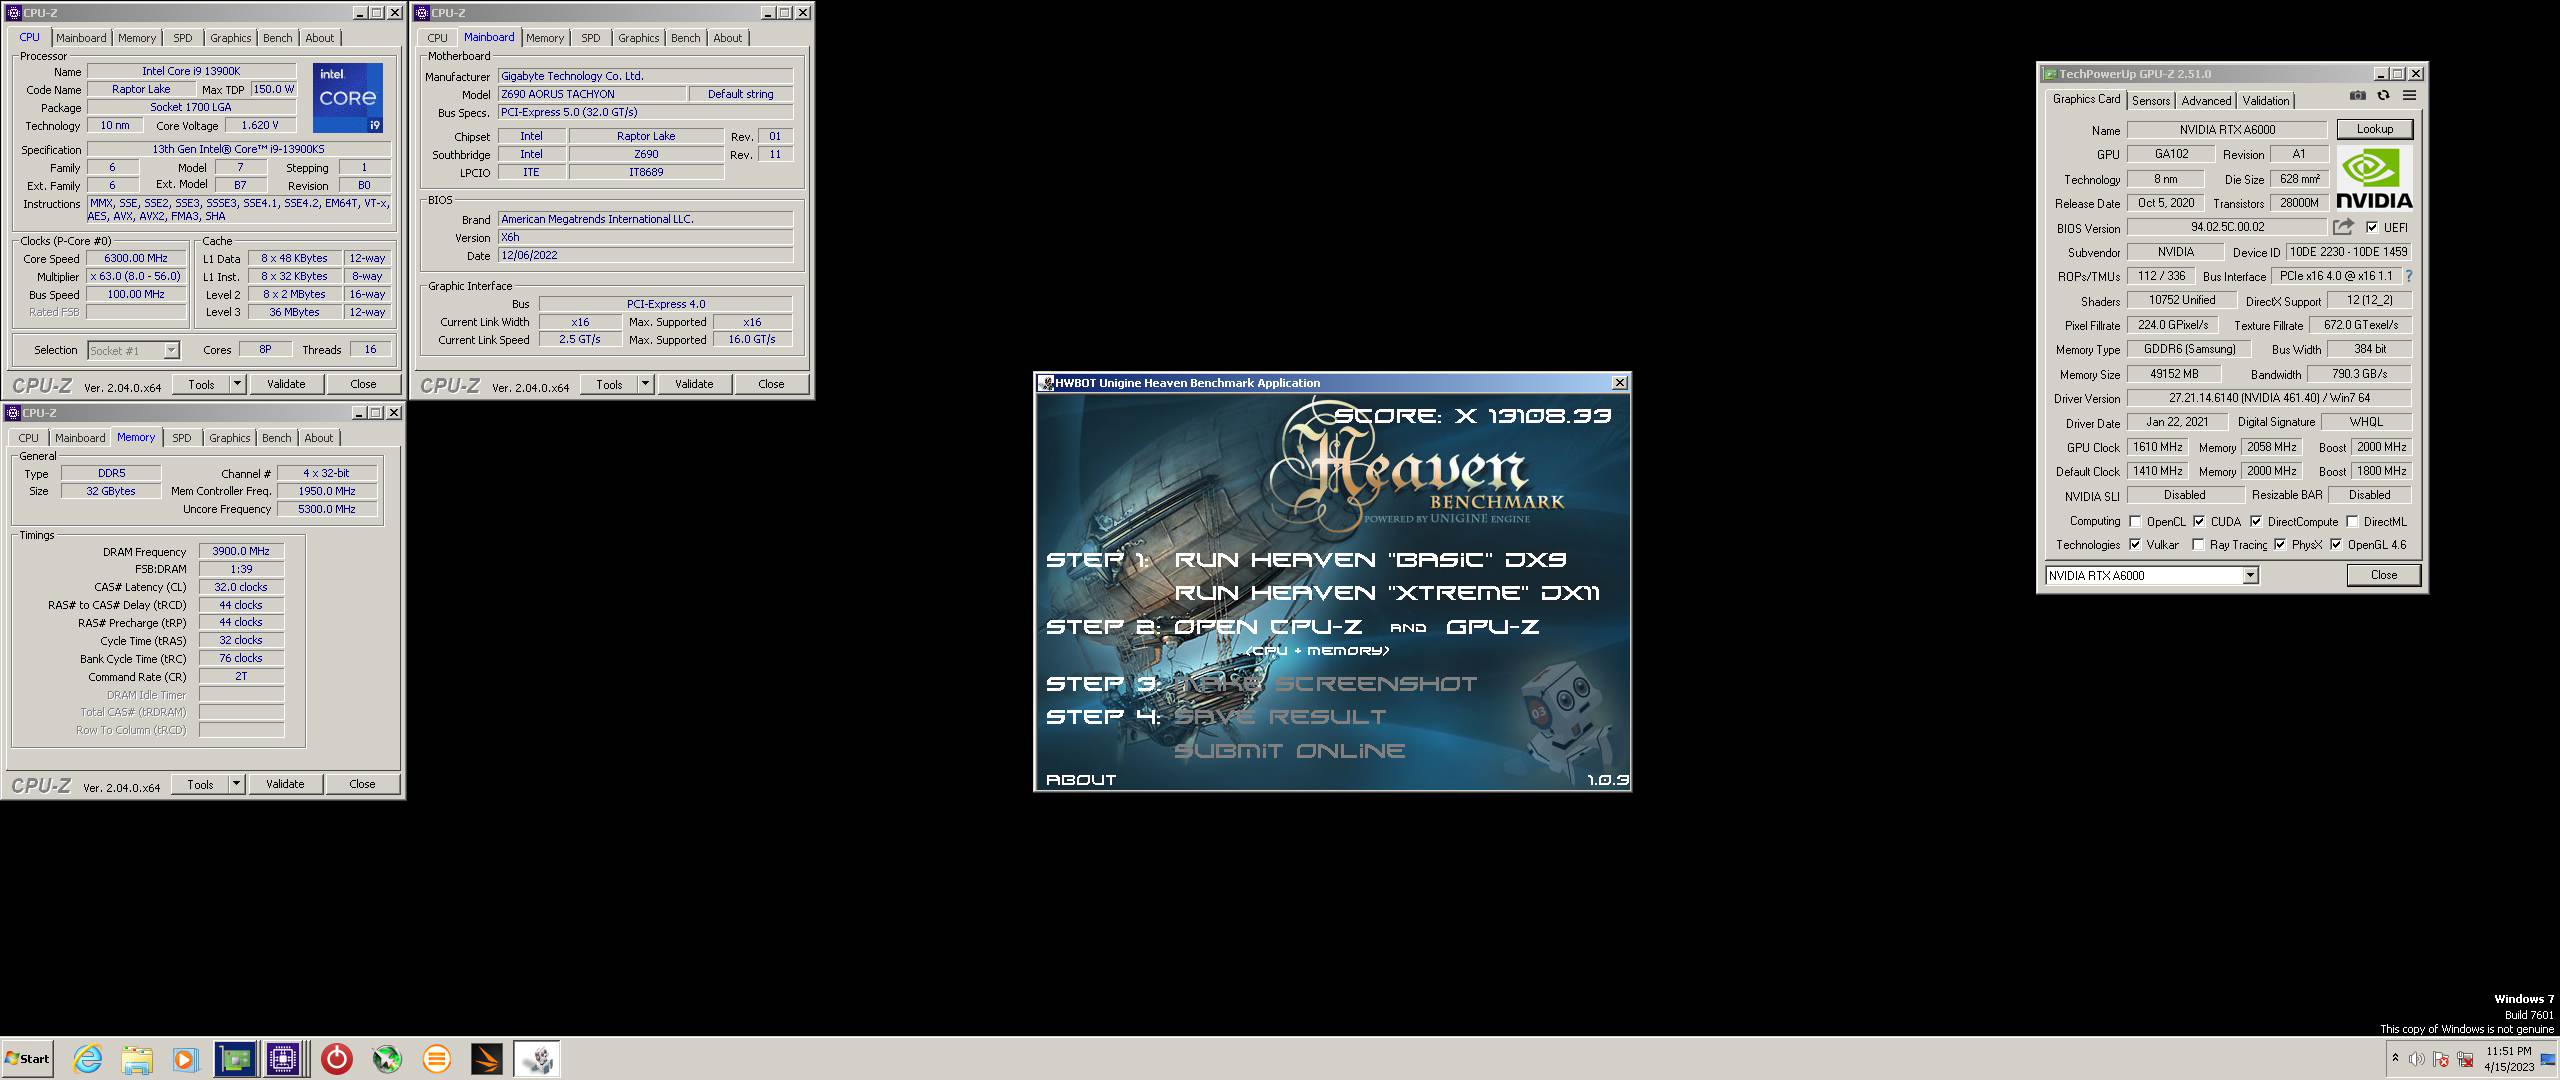Toggle the Vulkan checkbox in GPU-Z
Screen dimensions: 2560x1080
click(x=2135, y=545)
